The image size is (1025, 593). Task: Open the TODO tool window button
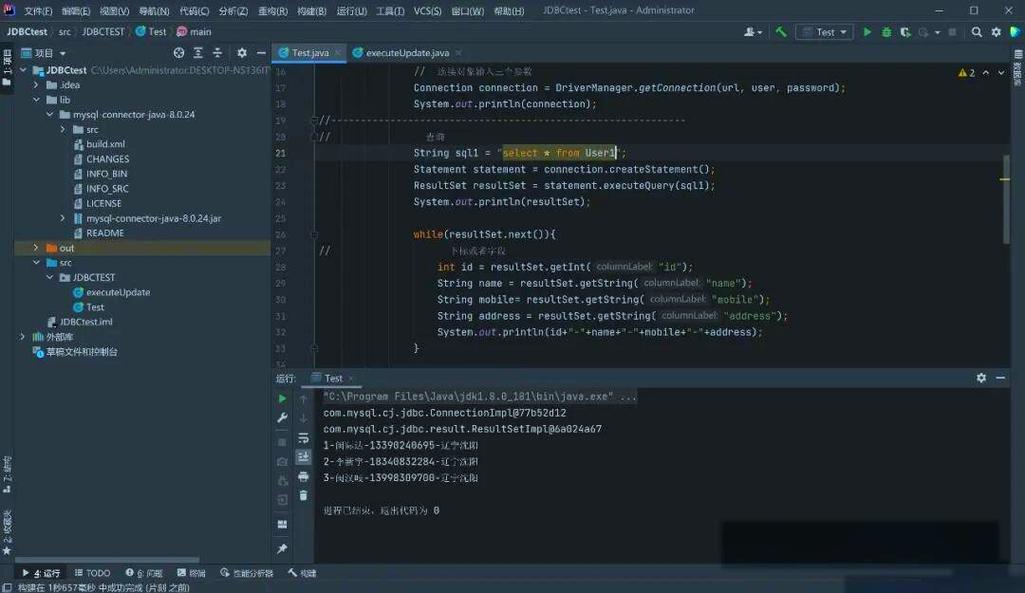tap(92, 573)
